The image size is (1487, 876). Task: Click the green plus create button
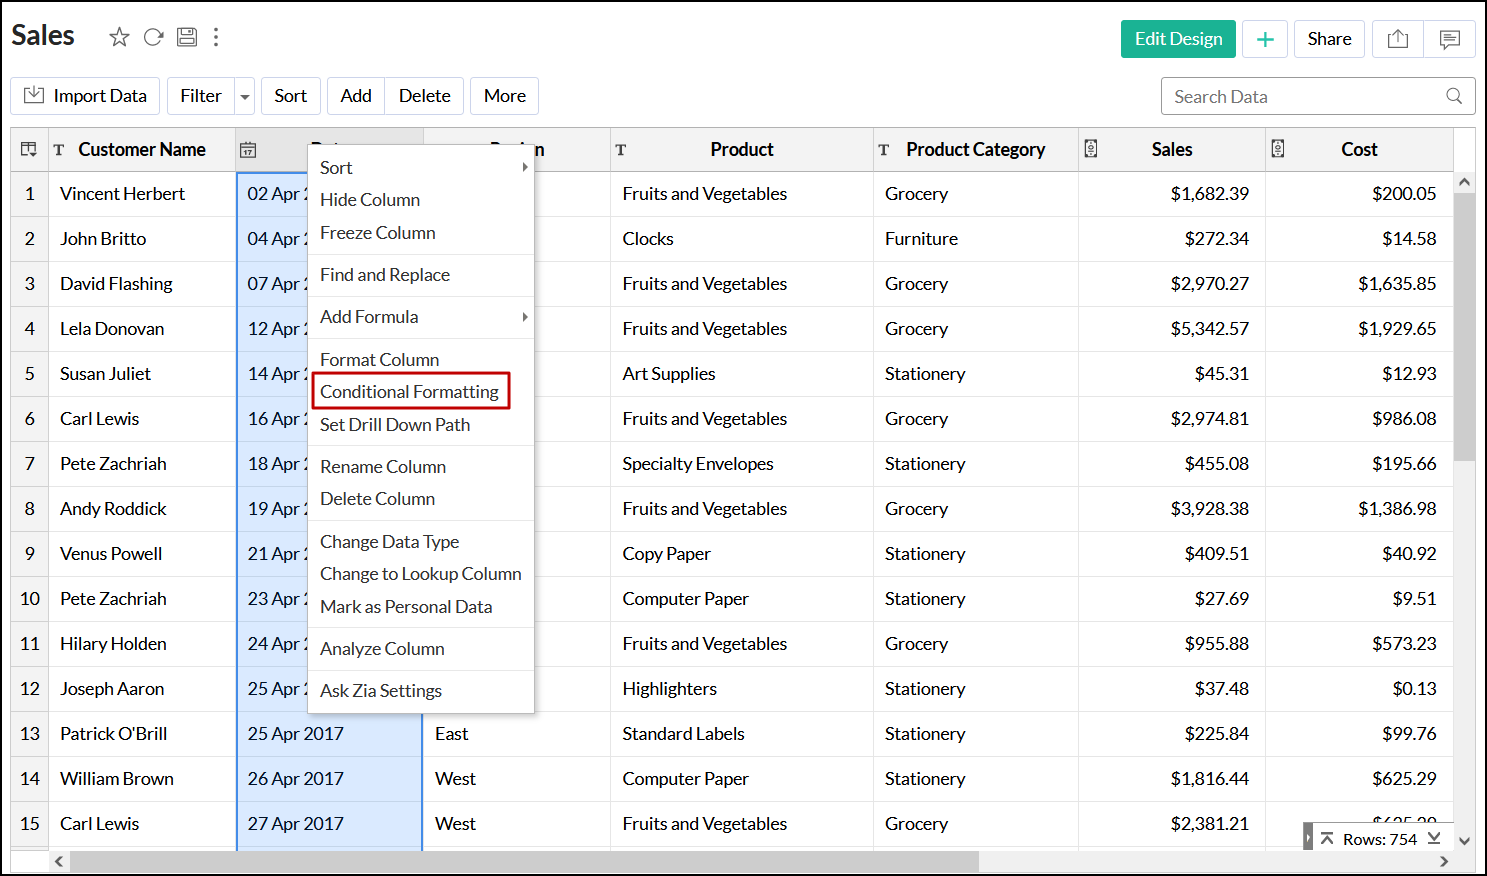[x=1265, y=39]
